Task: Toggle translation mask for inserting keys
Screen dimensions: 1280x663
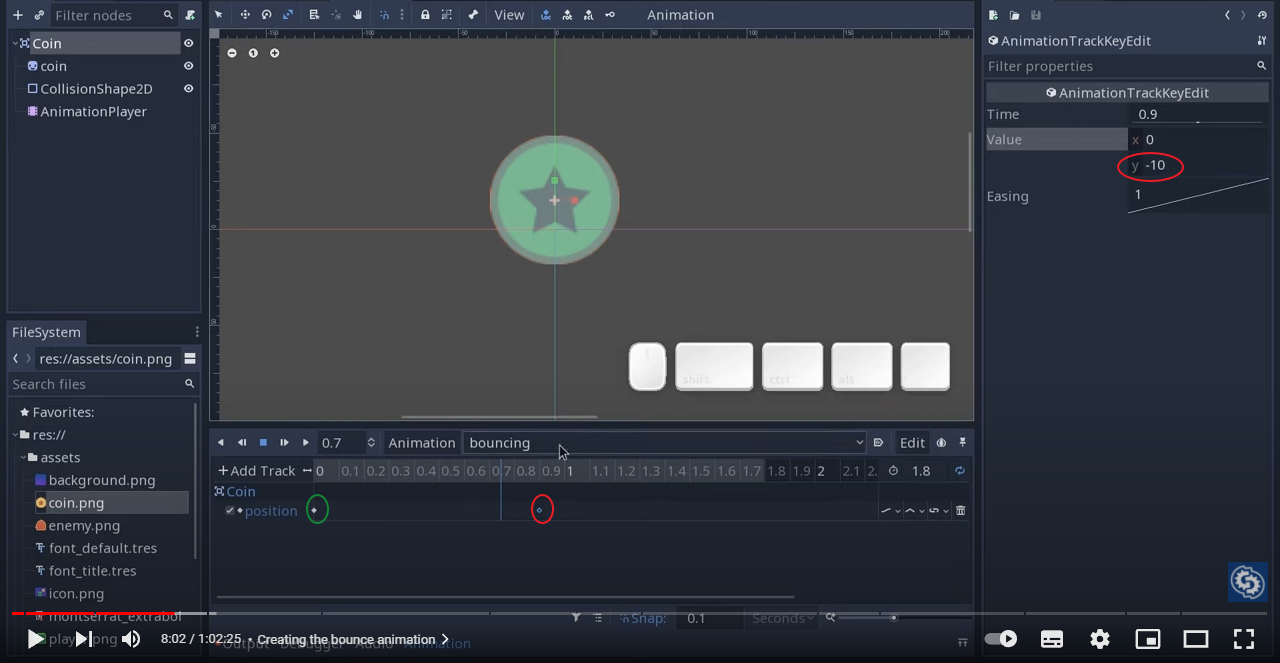Action: coord(545,15)
